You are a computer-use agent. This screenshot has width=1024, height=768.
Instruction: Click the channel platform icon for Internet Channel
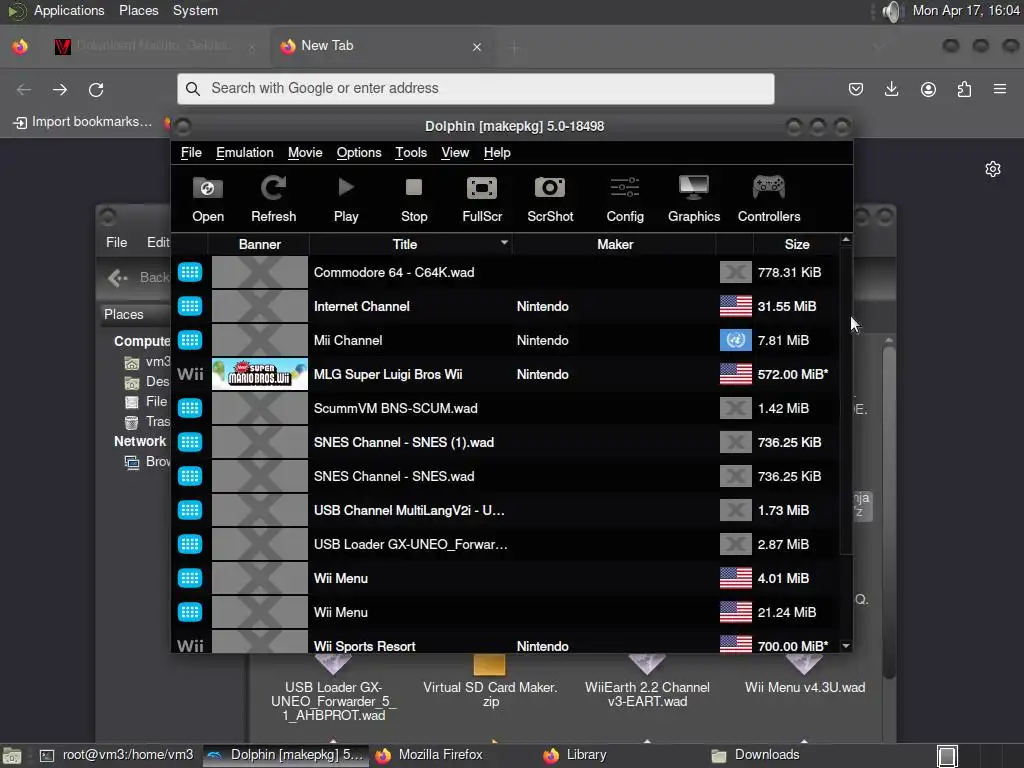[x=190, y=306]
